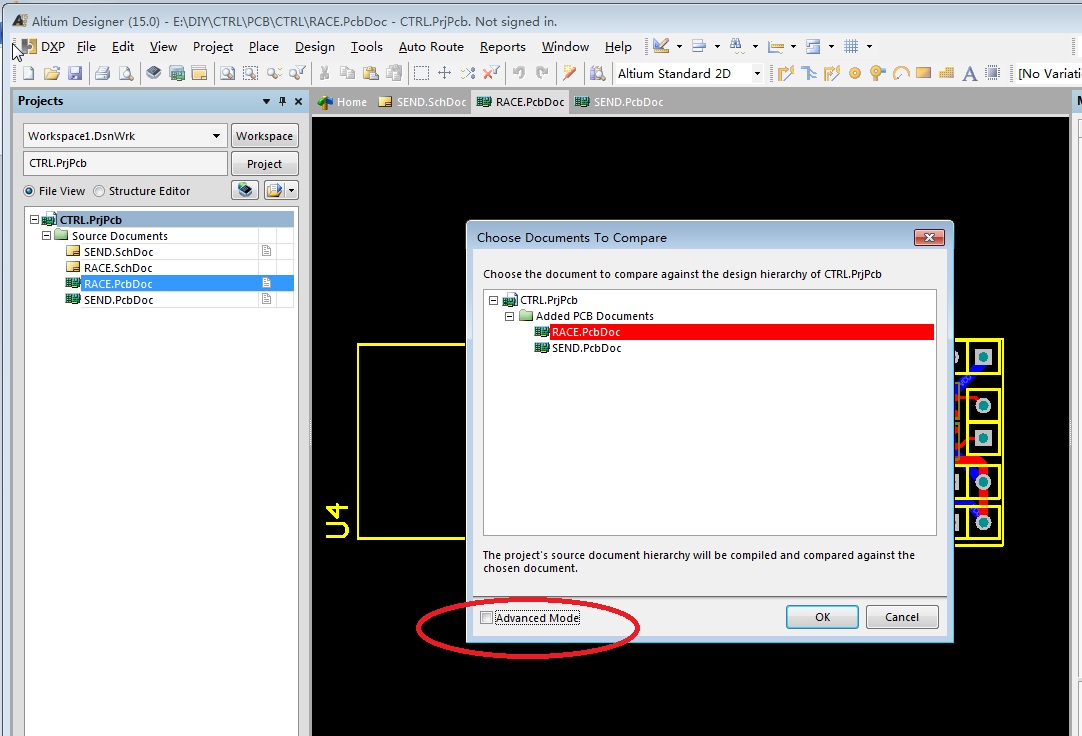Select the File View radio button
Screen dimensions: 1082x736
[x=29, y=191]
